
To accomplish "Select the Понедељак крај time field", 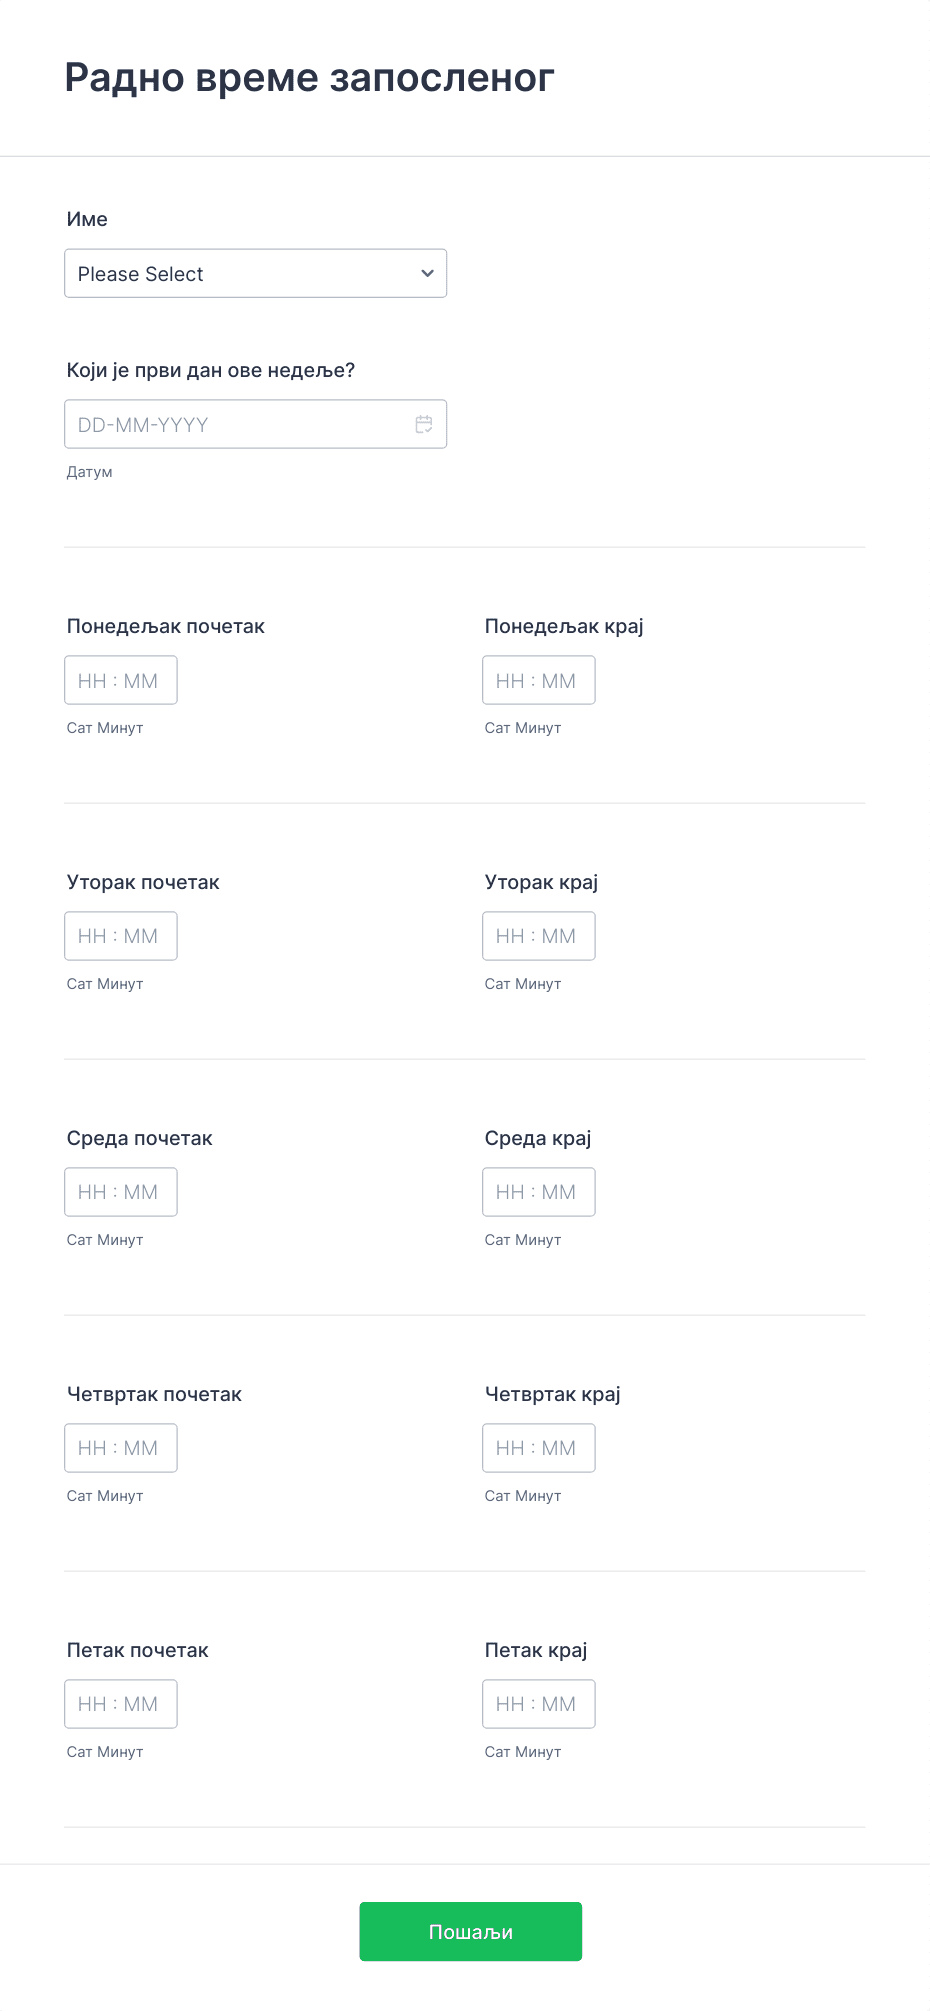I will pyautogui.click(x=539, y=680).
